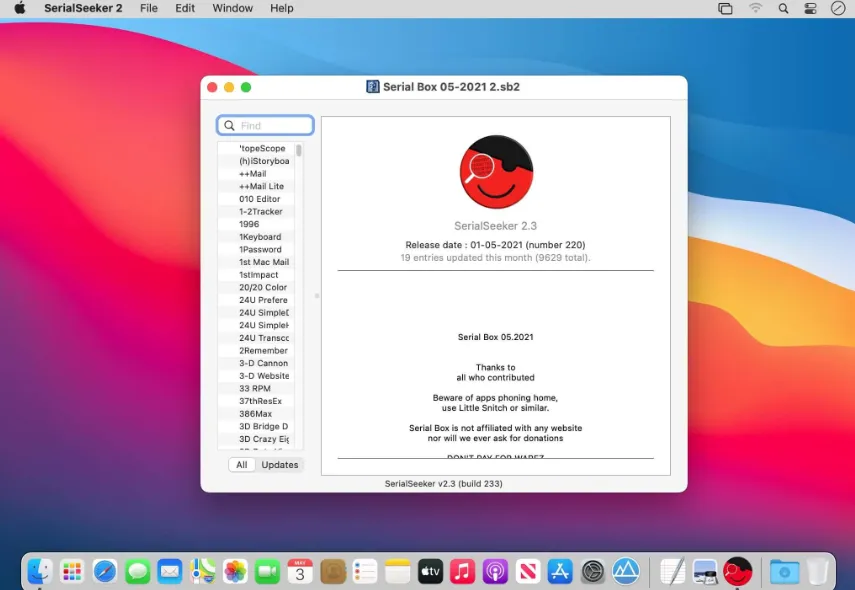The width and height of the screenshot is (855, 590).
Task: Pick "2Remember" from the list
Action: point(256,351)
